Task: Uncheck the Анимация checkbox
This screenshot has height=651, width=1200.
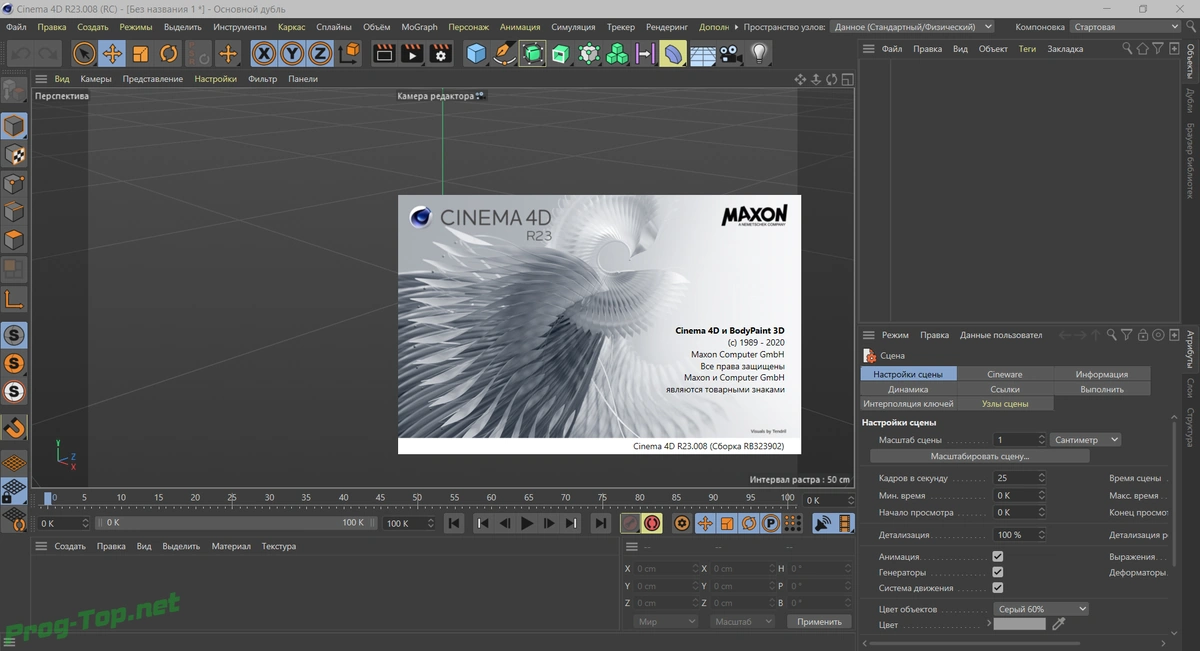Action: pos(997,556)
